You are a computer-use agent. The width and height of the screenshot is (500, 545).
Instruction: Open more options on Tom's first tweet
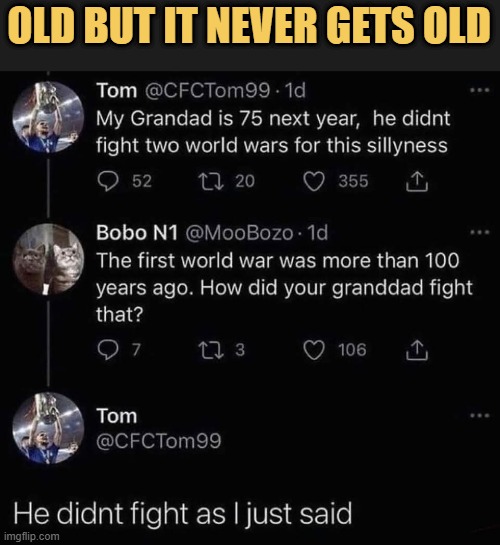pyautogui.click(x=479, y=90)
